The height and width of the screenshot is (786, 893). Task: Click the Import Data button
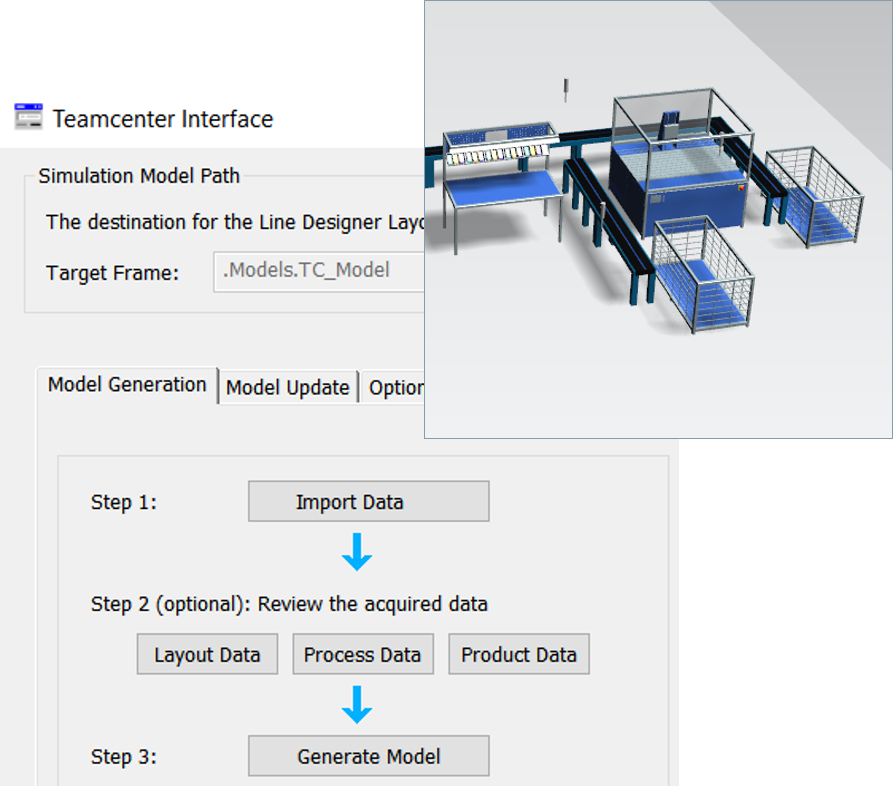[x=368, y=501]
